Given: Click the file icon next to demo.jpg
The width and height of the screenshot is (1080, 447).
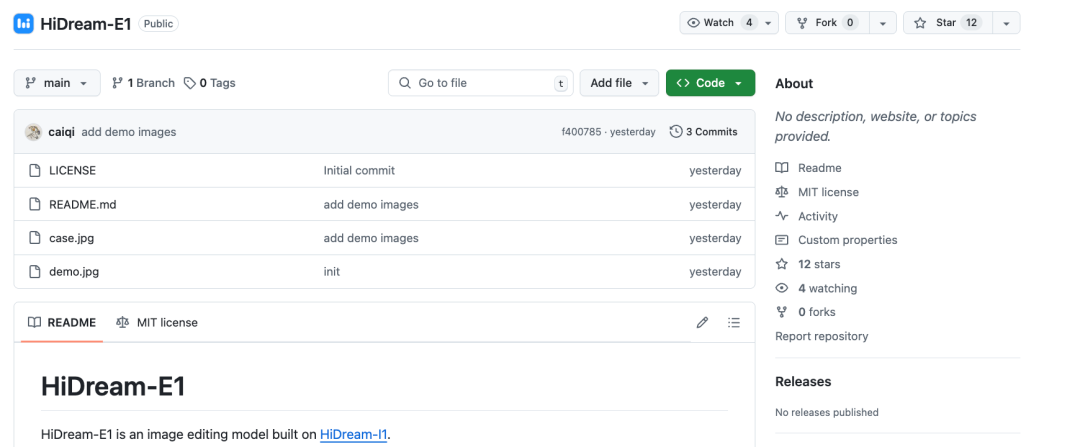Looking at the screenshot, I should click(34, 272).
